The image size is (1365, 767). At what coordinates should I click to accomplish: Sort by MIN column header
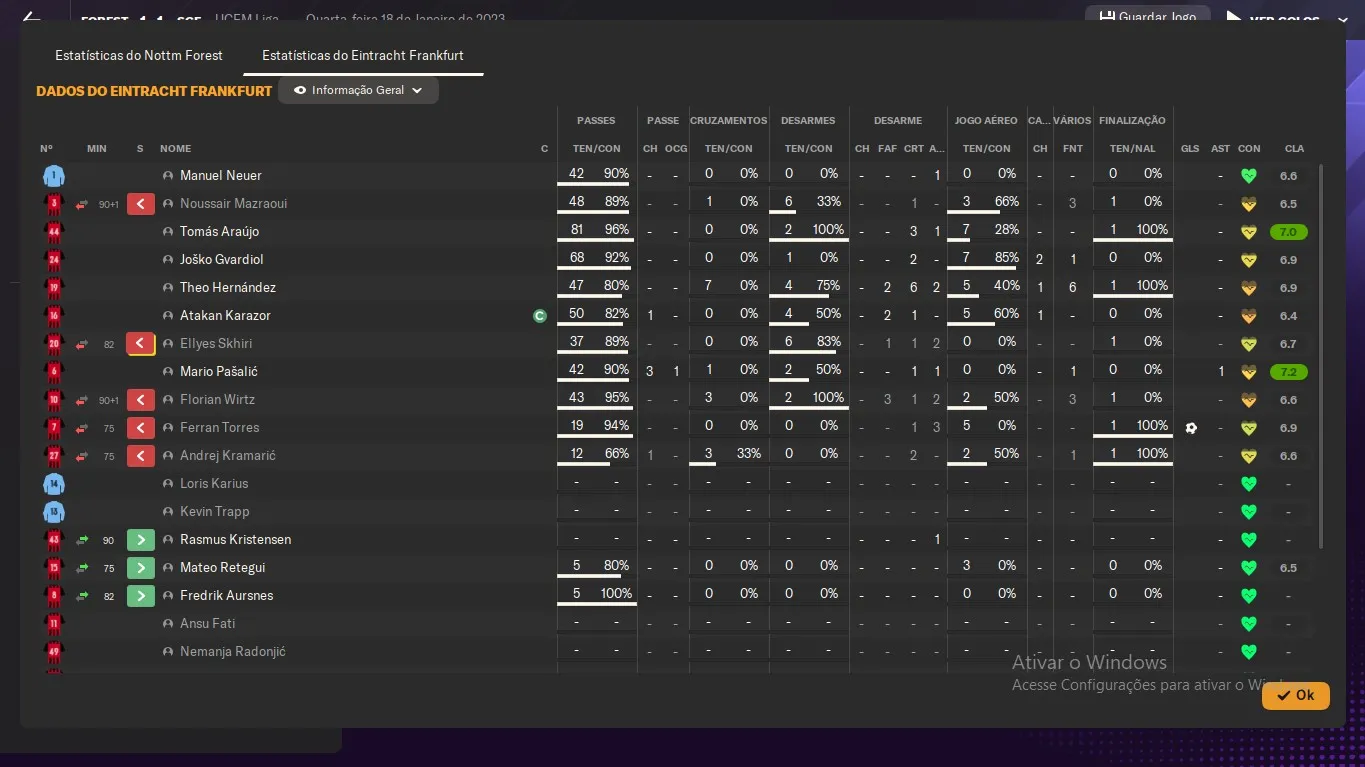point(96,149)
